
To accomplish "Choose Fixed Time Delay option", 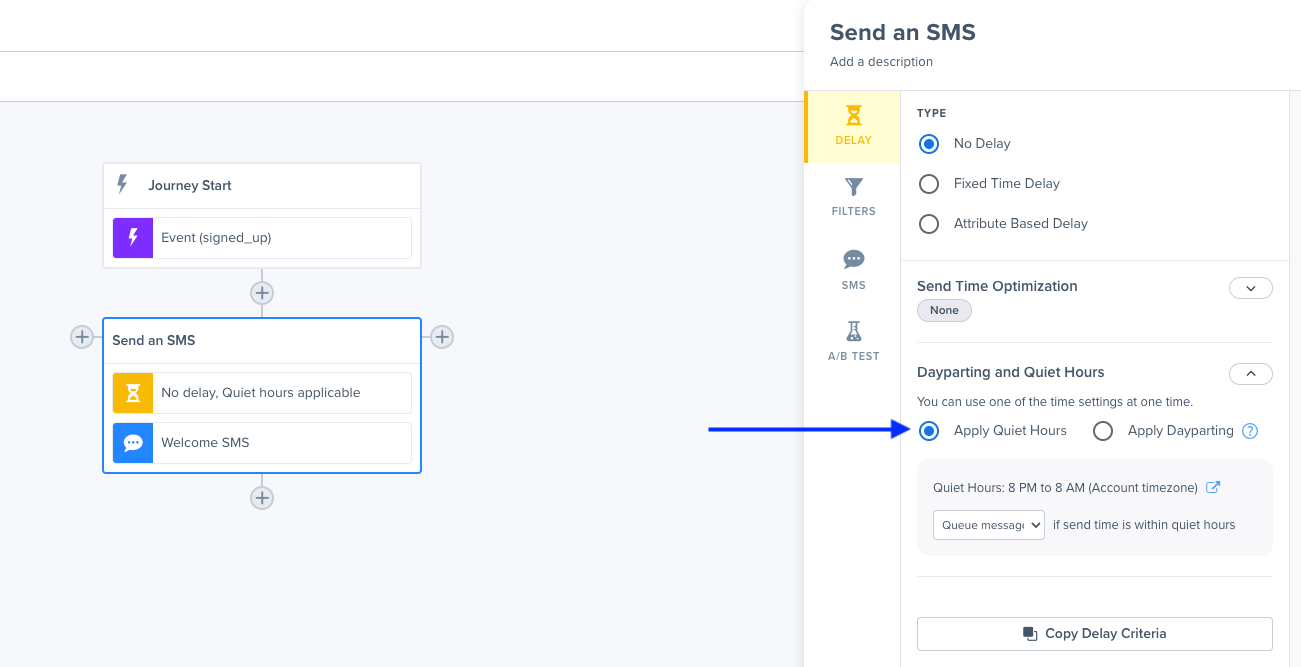I will (929, 184).
